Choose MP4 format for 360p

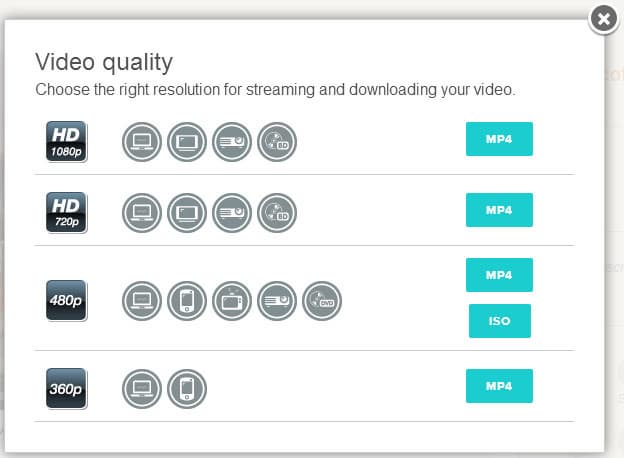tap(499, 386)
